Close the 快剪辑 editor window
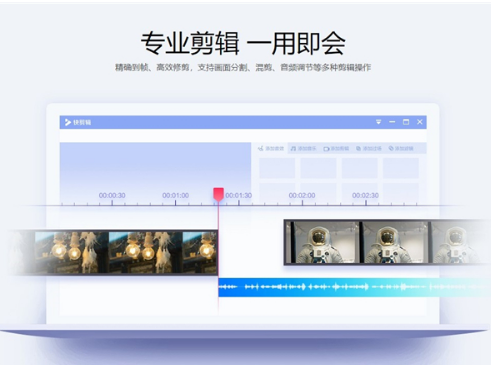 point(420,122)
